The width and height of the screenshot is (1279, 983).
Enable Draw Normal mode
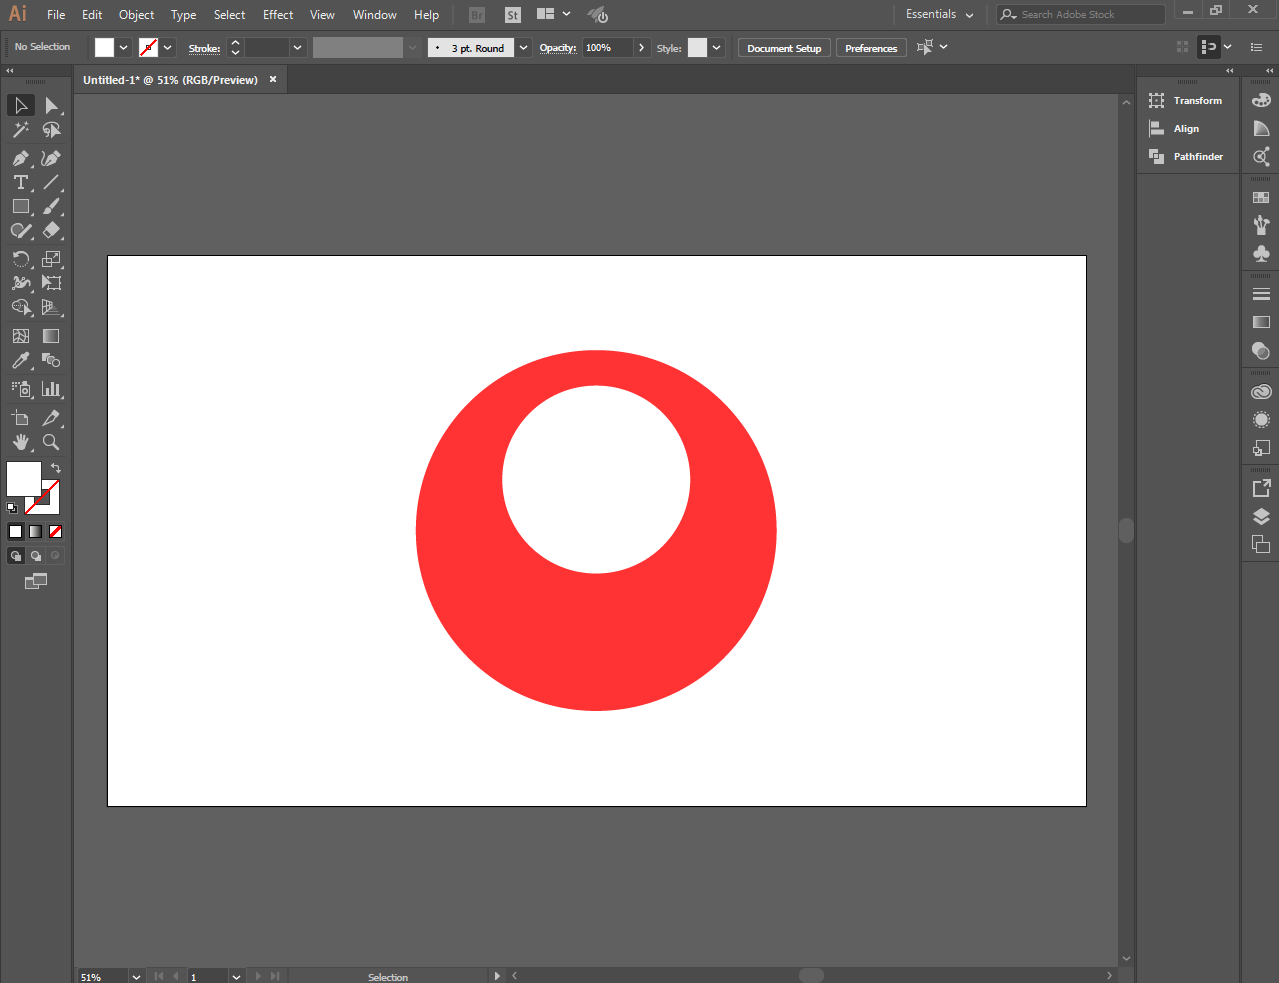[x=16, y=556]
